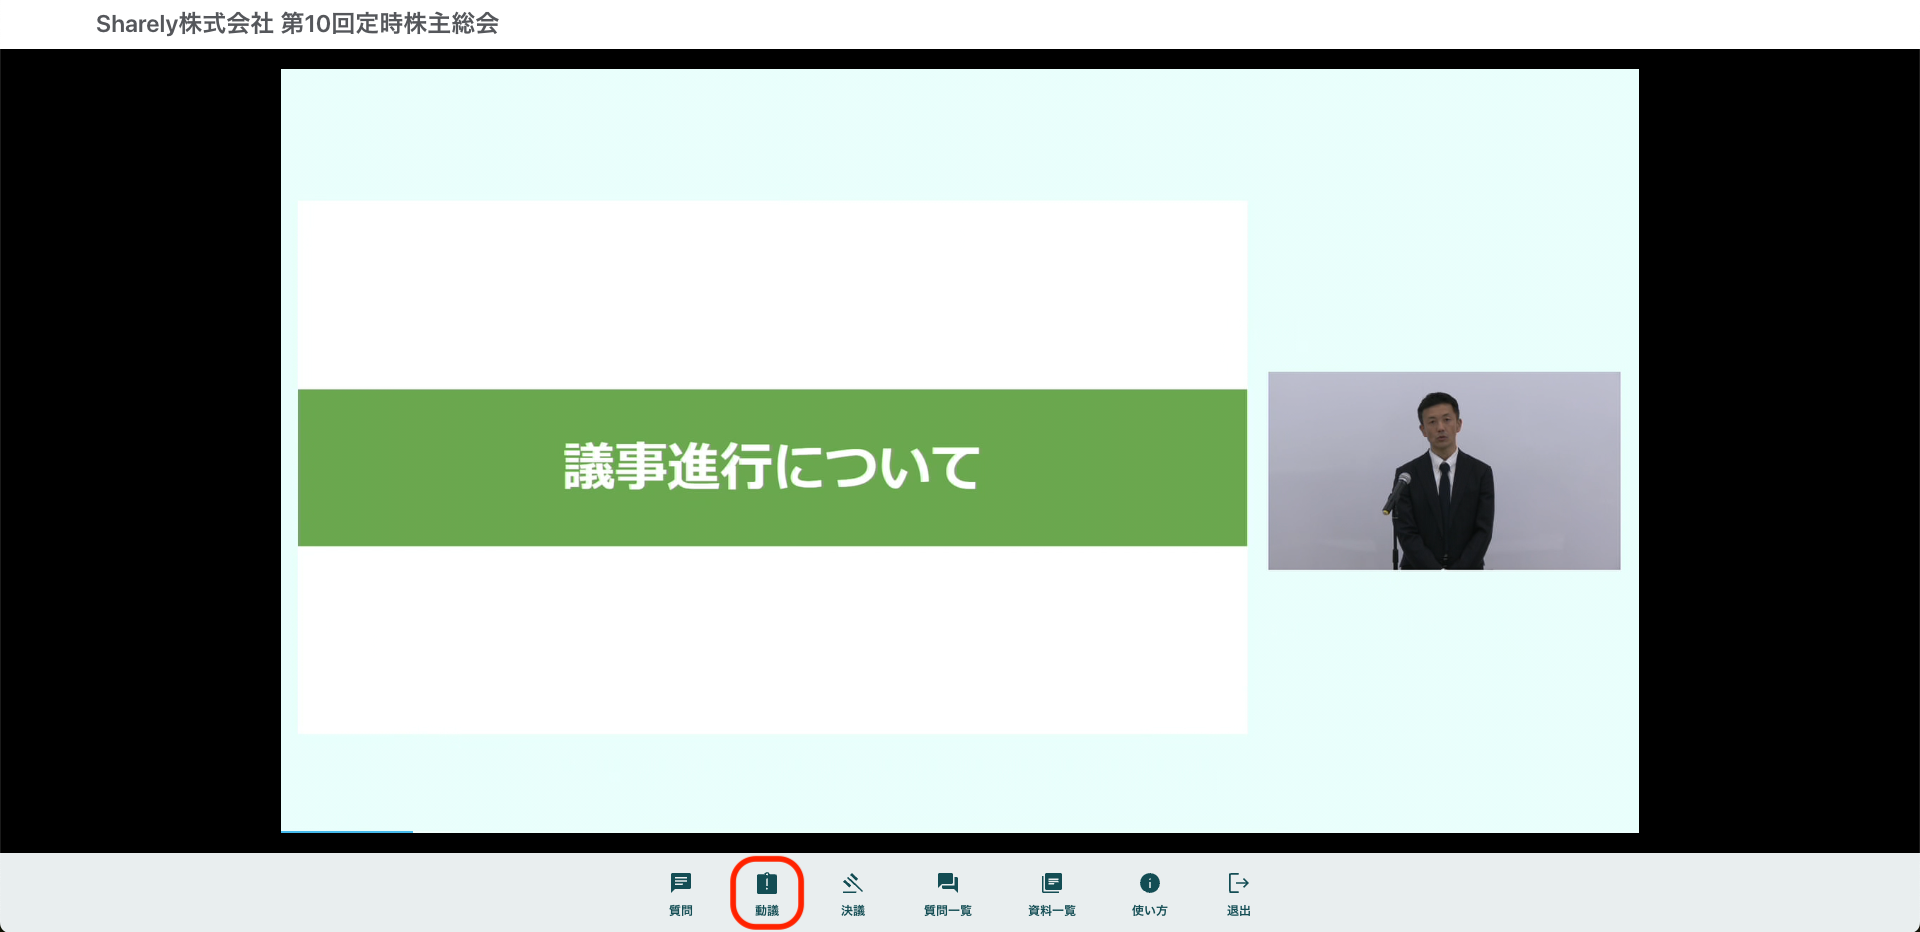Click the blue video progress bar
1920x932 pixels.
click(347, 831)
